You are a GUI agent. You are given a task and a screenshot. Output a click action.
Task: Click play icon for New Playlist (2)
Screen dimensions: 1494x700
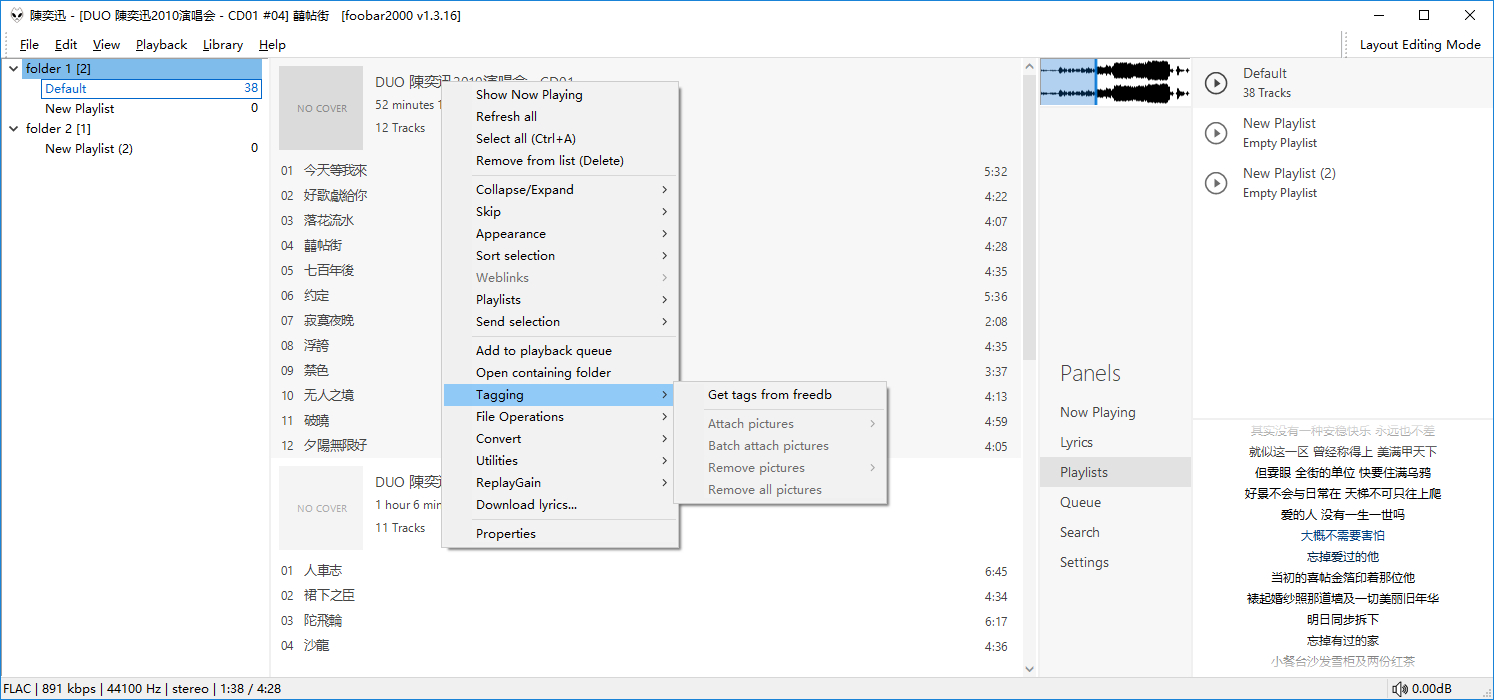click(x=1216, y=183)
